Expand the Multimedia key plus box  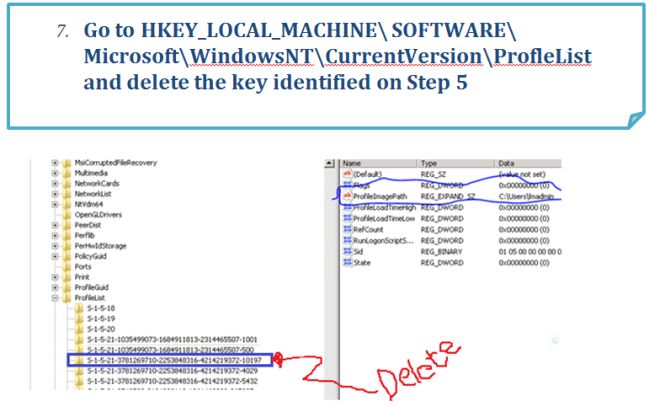(55, 173)
